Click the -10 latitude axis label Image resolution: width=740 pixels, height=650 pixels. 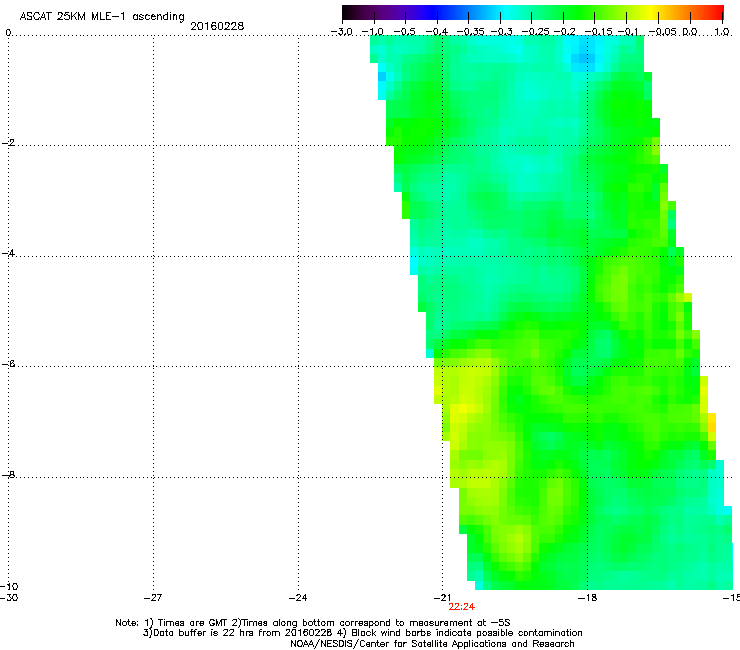tap(9, 586)
